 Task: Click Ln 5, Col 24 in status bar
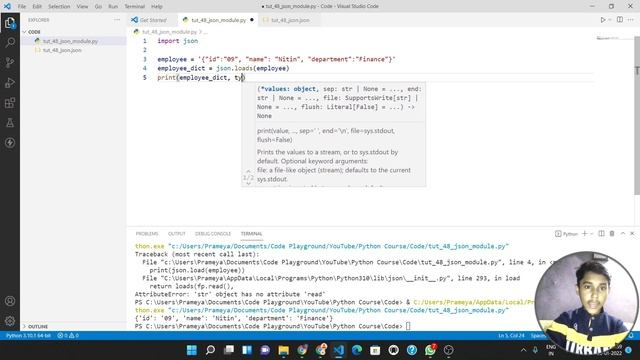[511, 336]
